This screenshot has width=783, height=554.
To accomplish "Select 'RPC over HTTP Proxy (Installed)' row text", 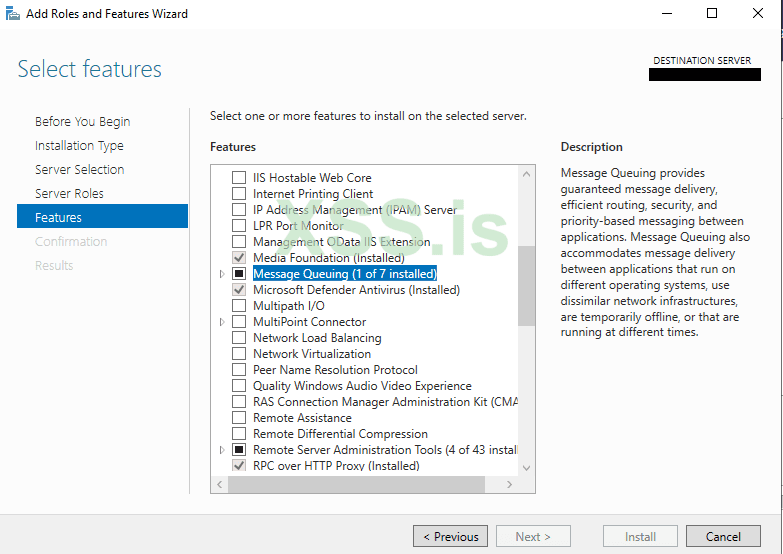I will coord(336,466).
